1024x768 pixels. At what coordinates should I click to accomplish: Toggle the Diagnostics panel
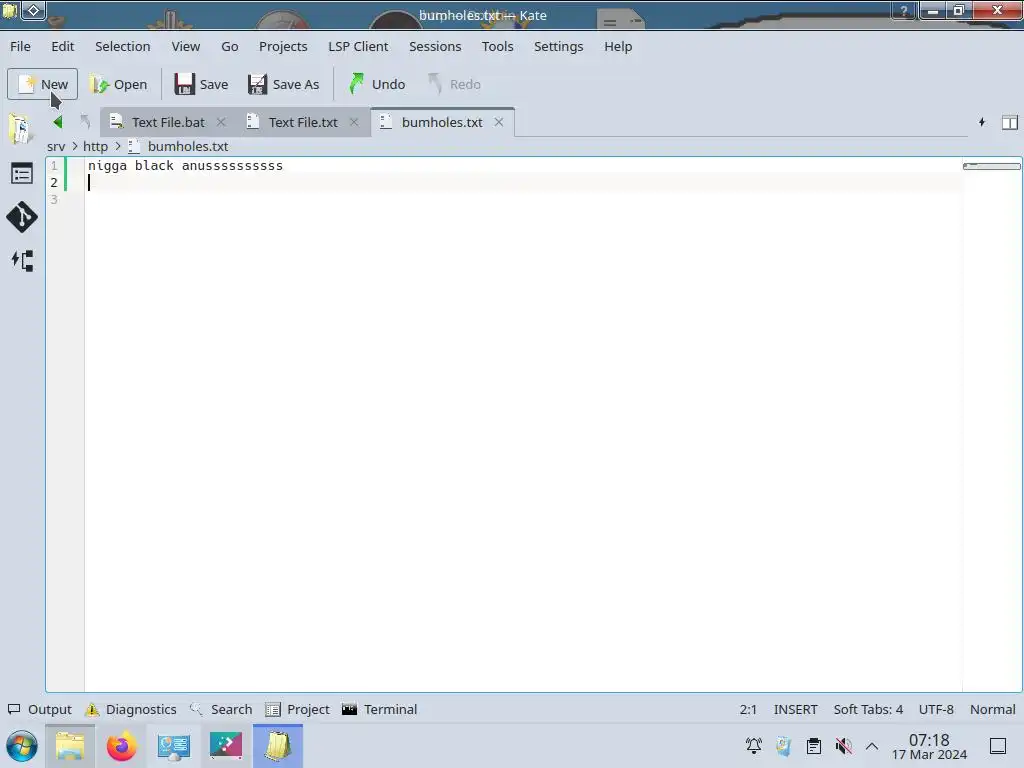click(131, 709)
